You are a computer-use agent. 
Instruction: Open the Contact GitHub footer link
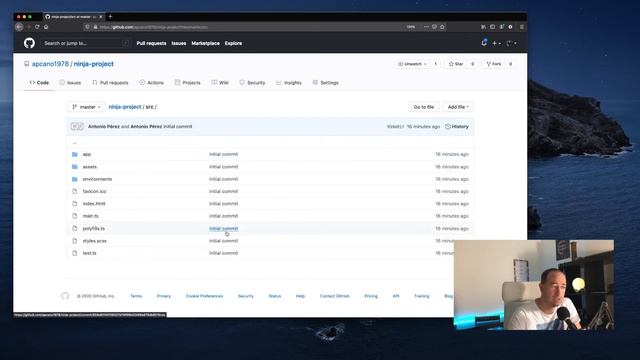[335, 296]
